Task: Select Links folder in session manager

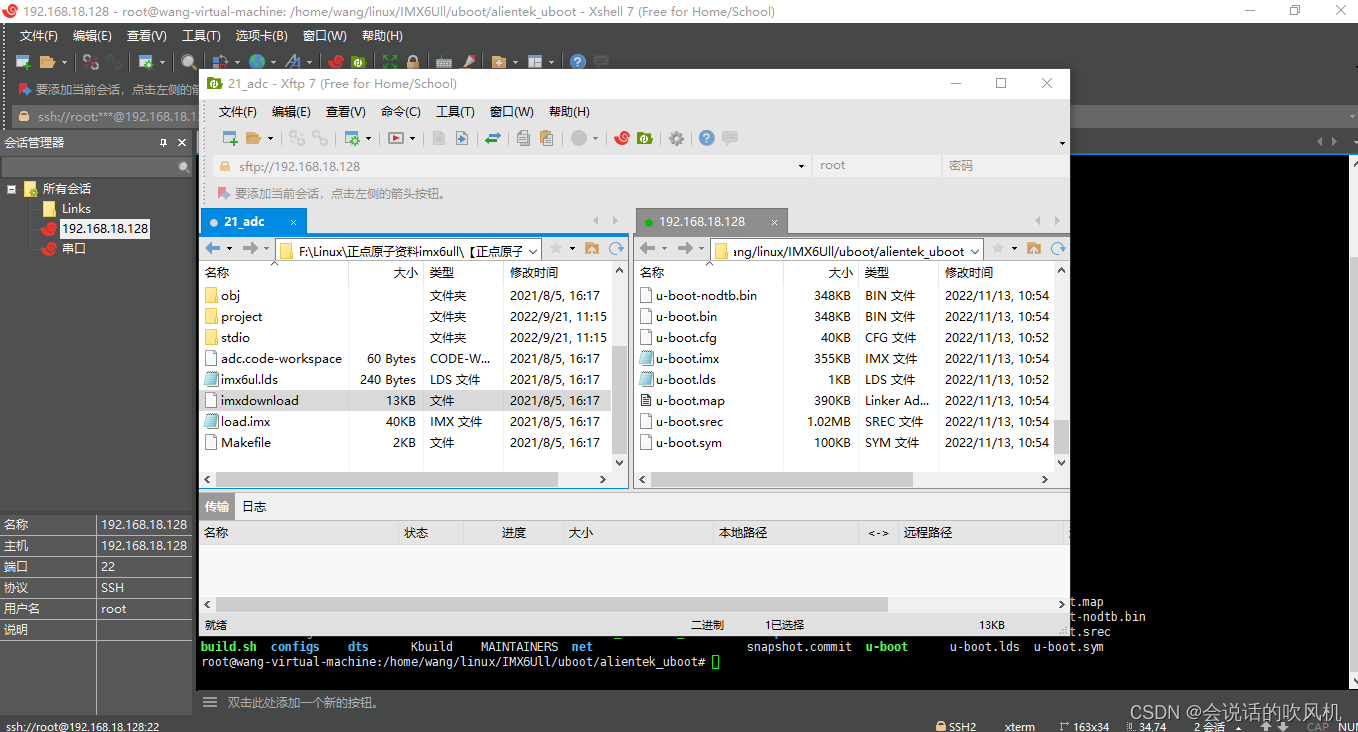Action: tap(76, 208)
